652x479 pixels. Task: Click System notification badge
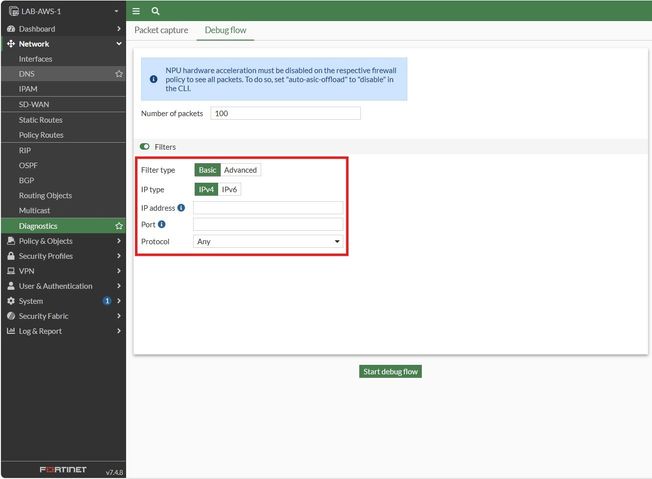(107, 301)
